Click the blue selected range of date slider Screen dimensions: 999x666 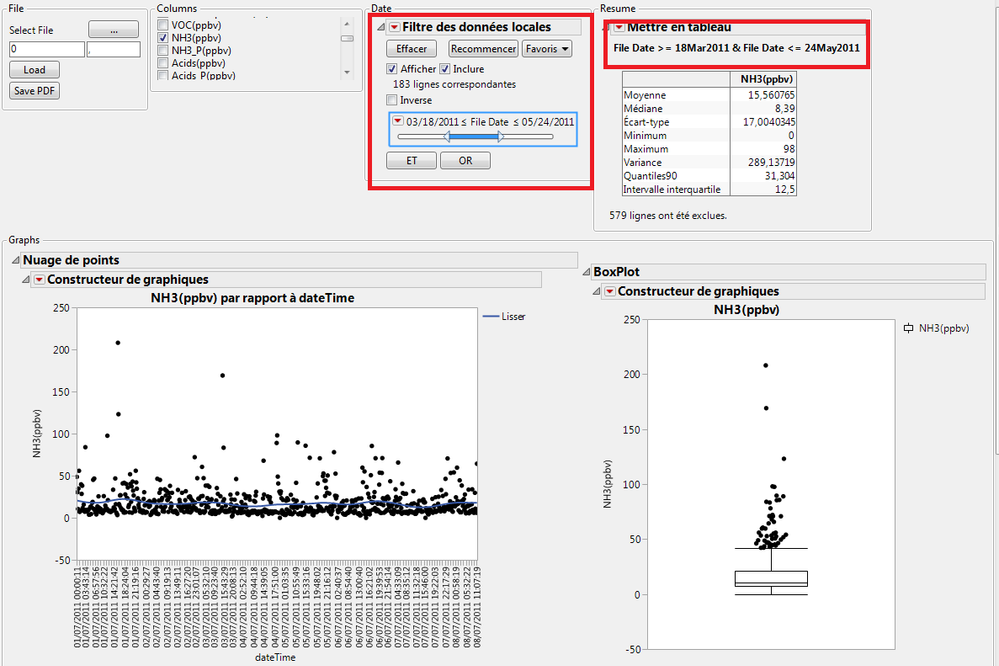click(473, 136)
